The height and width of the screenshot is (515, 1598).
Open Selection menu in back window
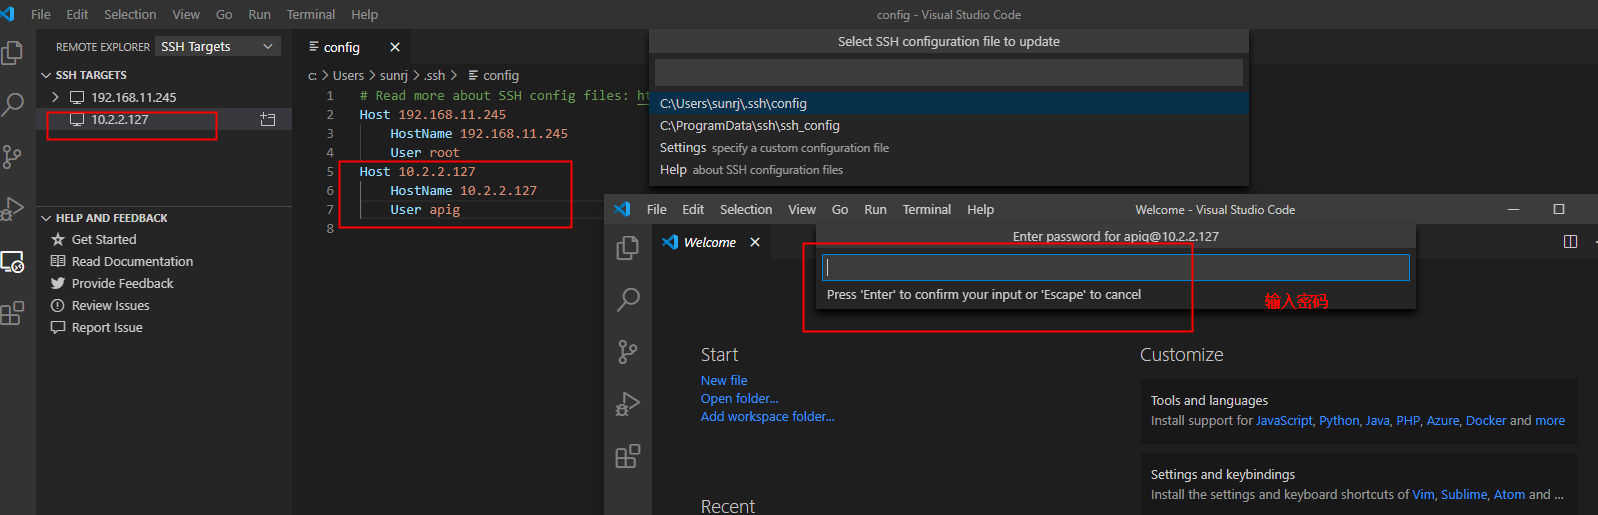pos(130,14)
